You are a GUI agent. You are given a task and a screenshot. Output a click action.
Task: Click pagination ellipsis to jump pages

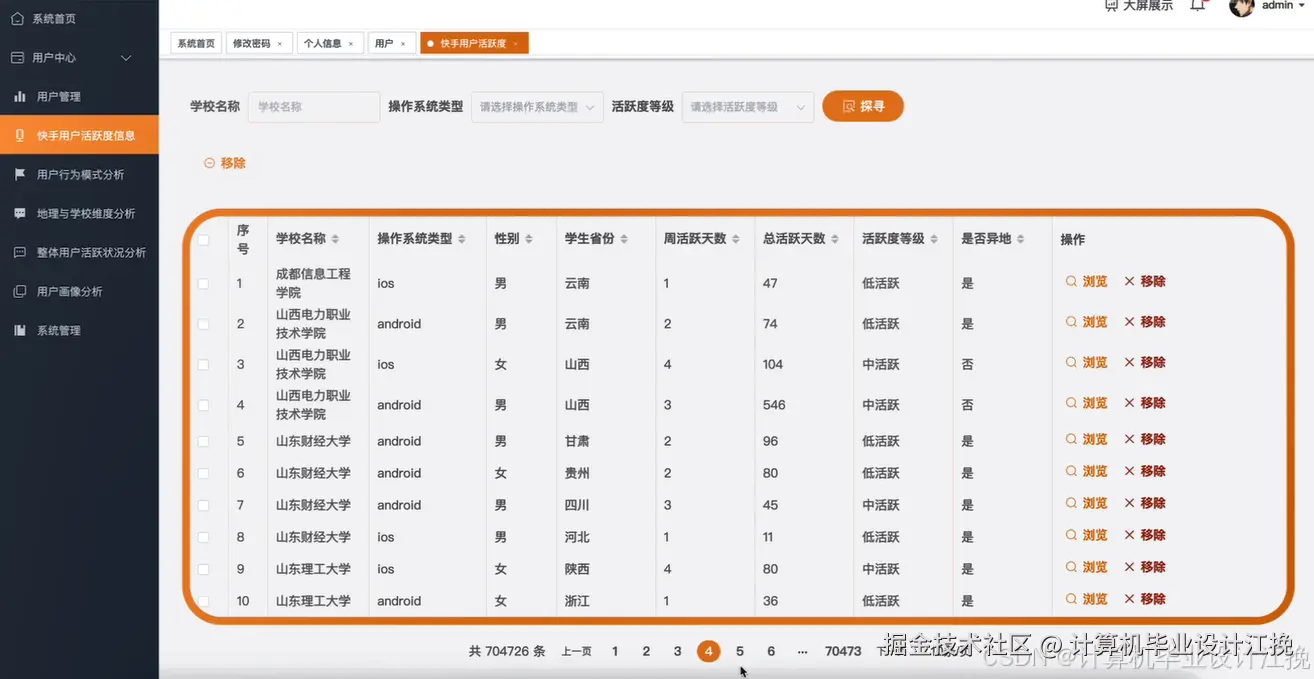802,651
